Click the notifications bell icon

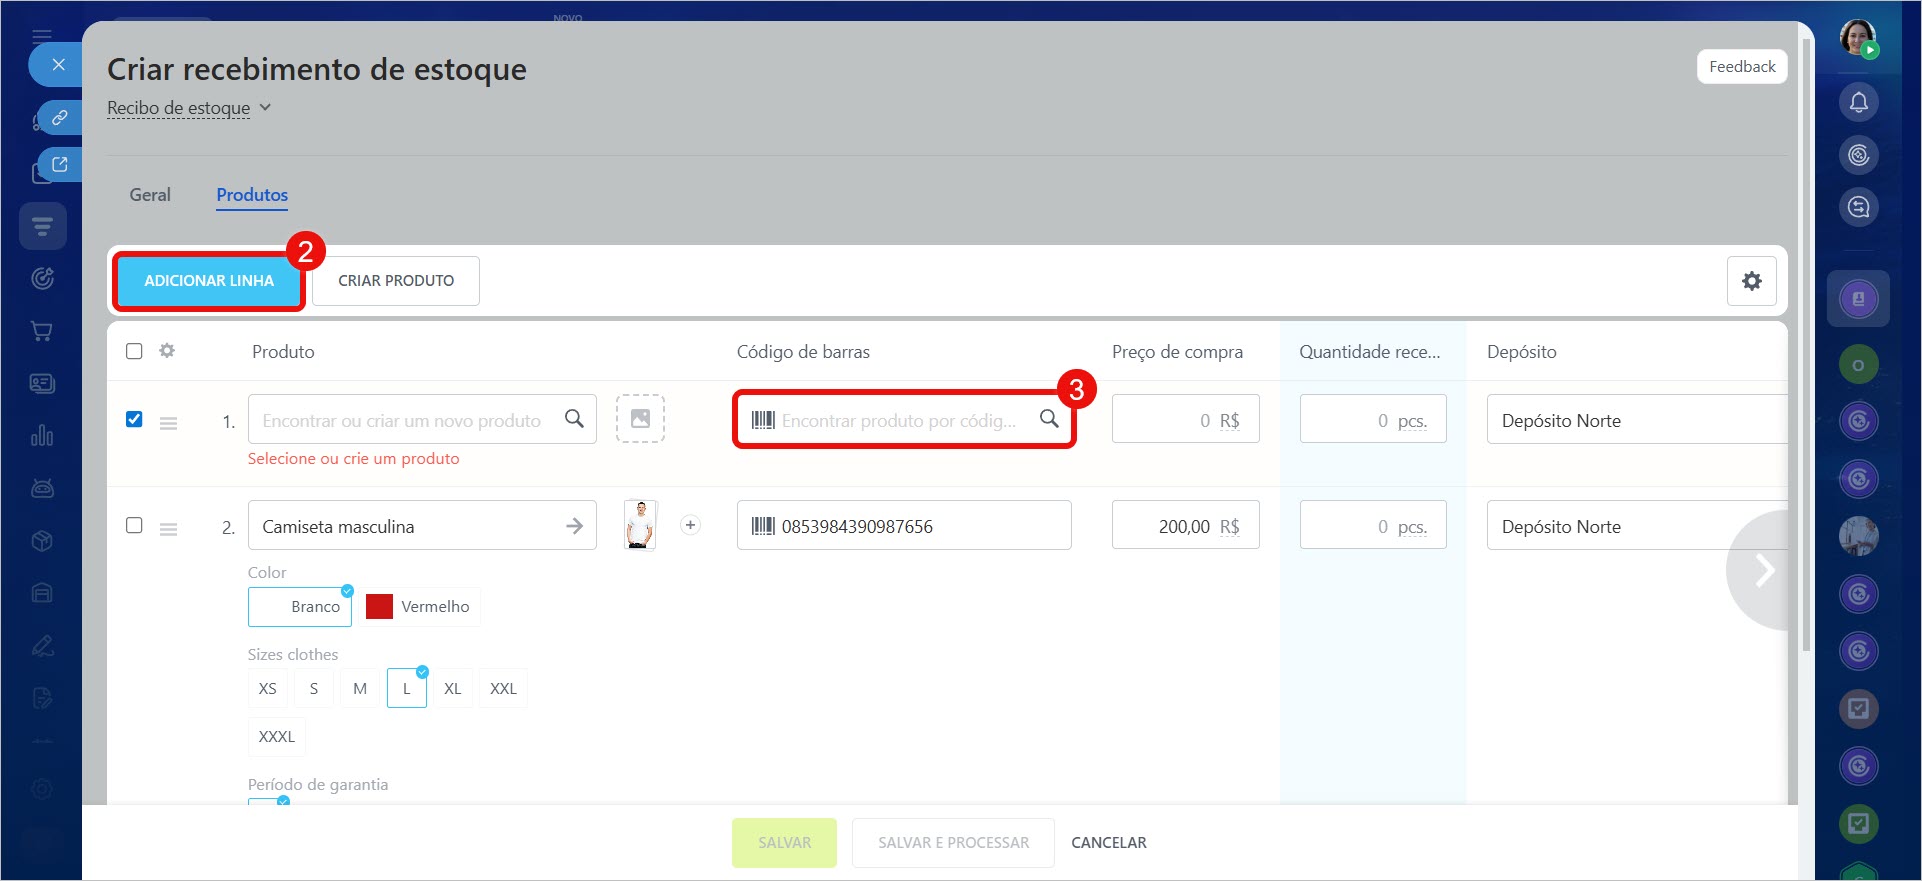(1858, 102)
